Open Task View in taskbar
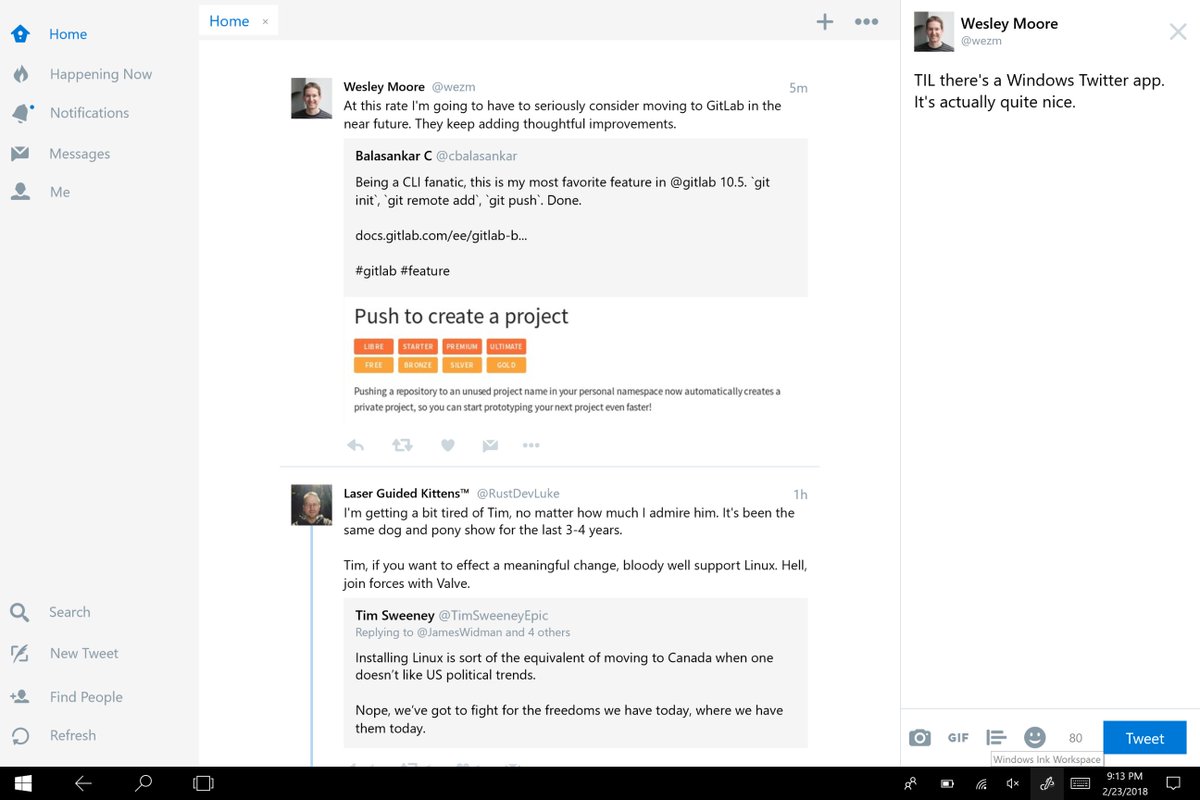 (203, 783)
